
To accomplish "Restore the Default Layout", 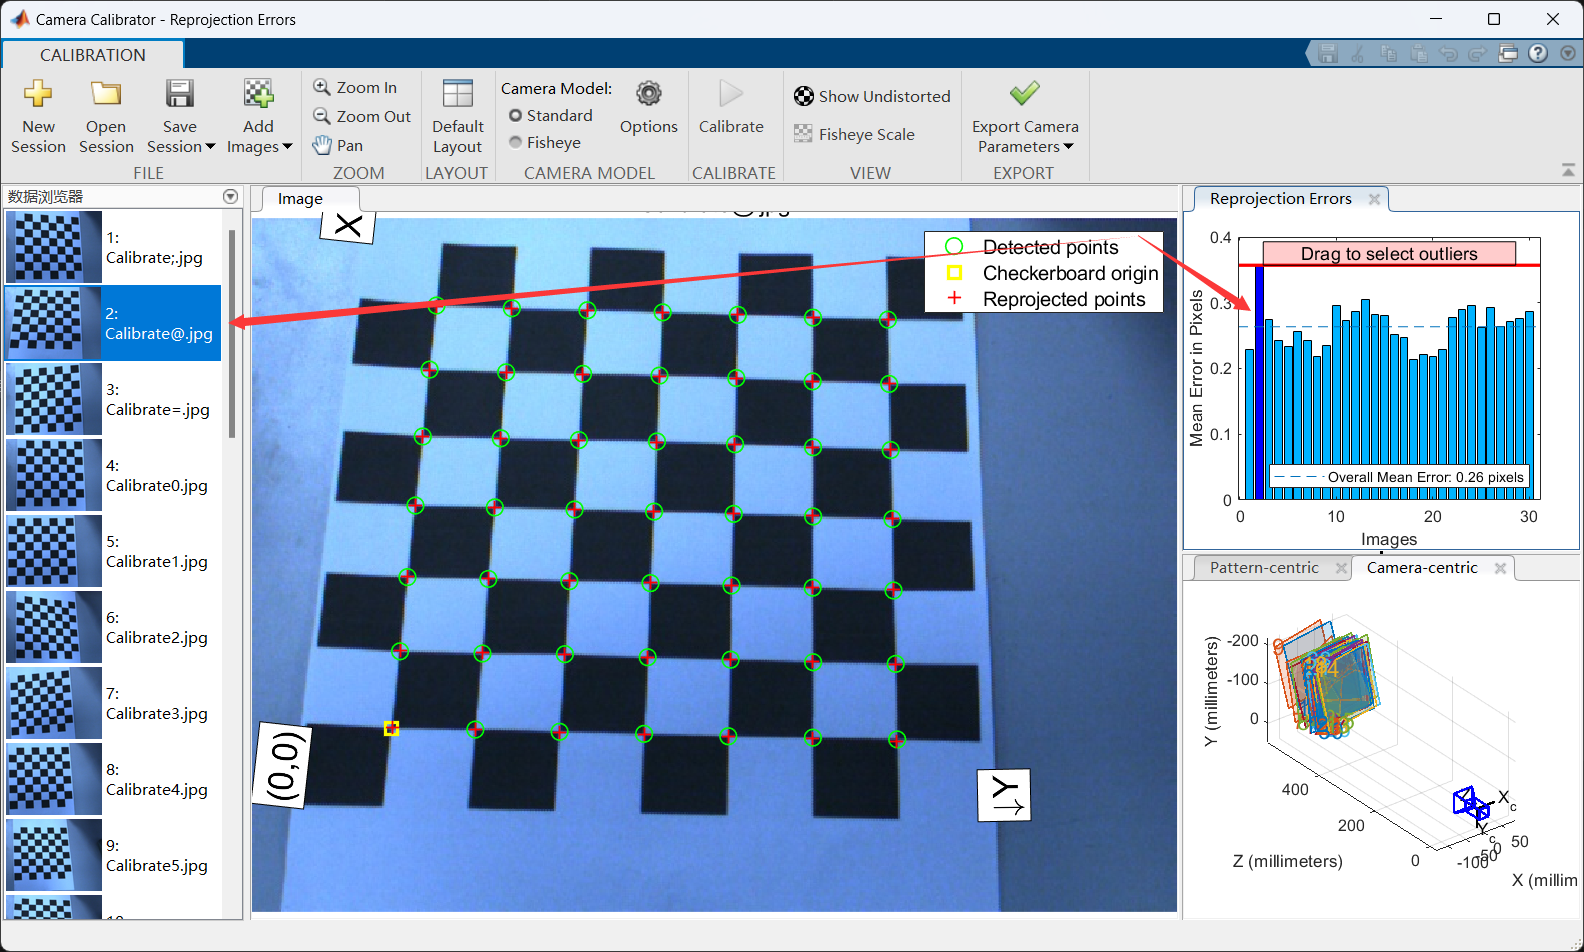I will [x=458, y=116].
